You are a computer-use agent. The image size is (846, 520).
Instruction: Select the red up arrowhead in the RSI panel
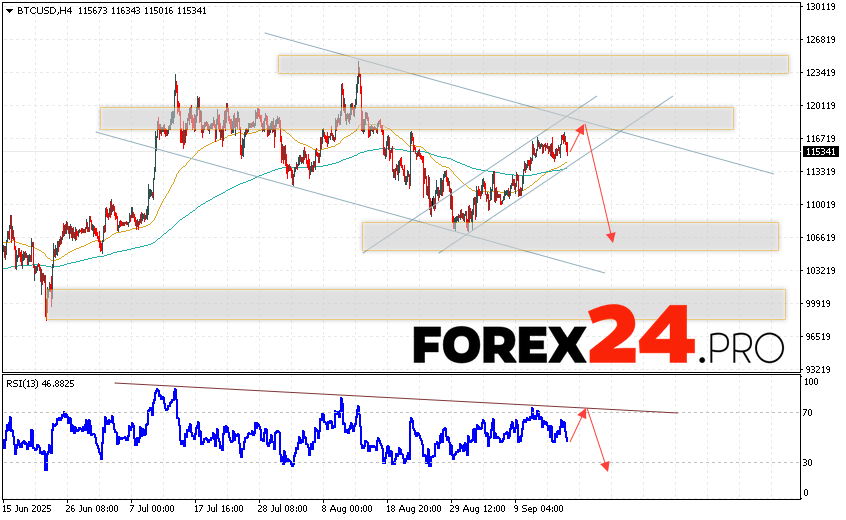point(586,410)
